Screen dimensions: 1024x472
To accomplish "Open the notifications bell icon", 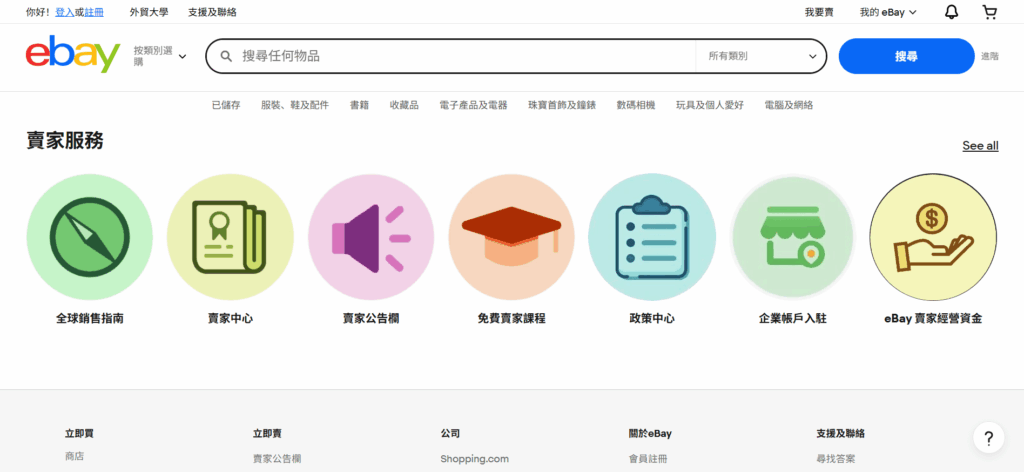I will click(952, 12).
